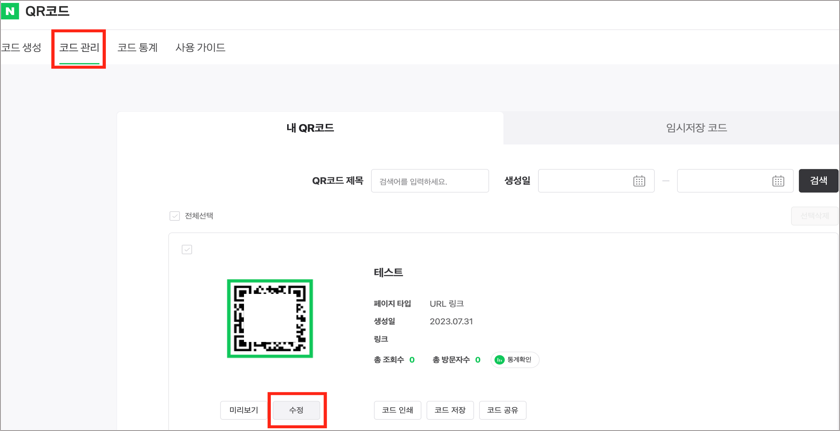Click the 코드 저장 button
The width and height of the screenshot is (840, 431).
(450, 411)
